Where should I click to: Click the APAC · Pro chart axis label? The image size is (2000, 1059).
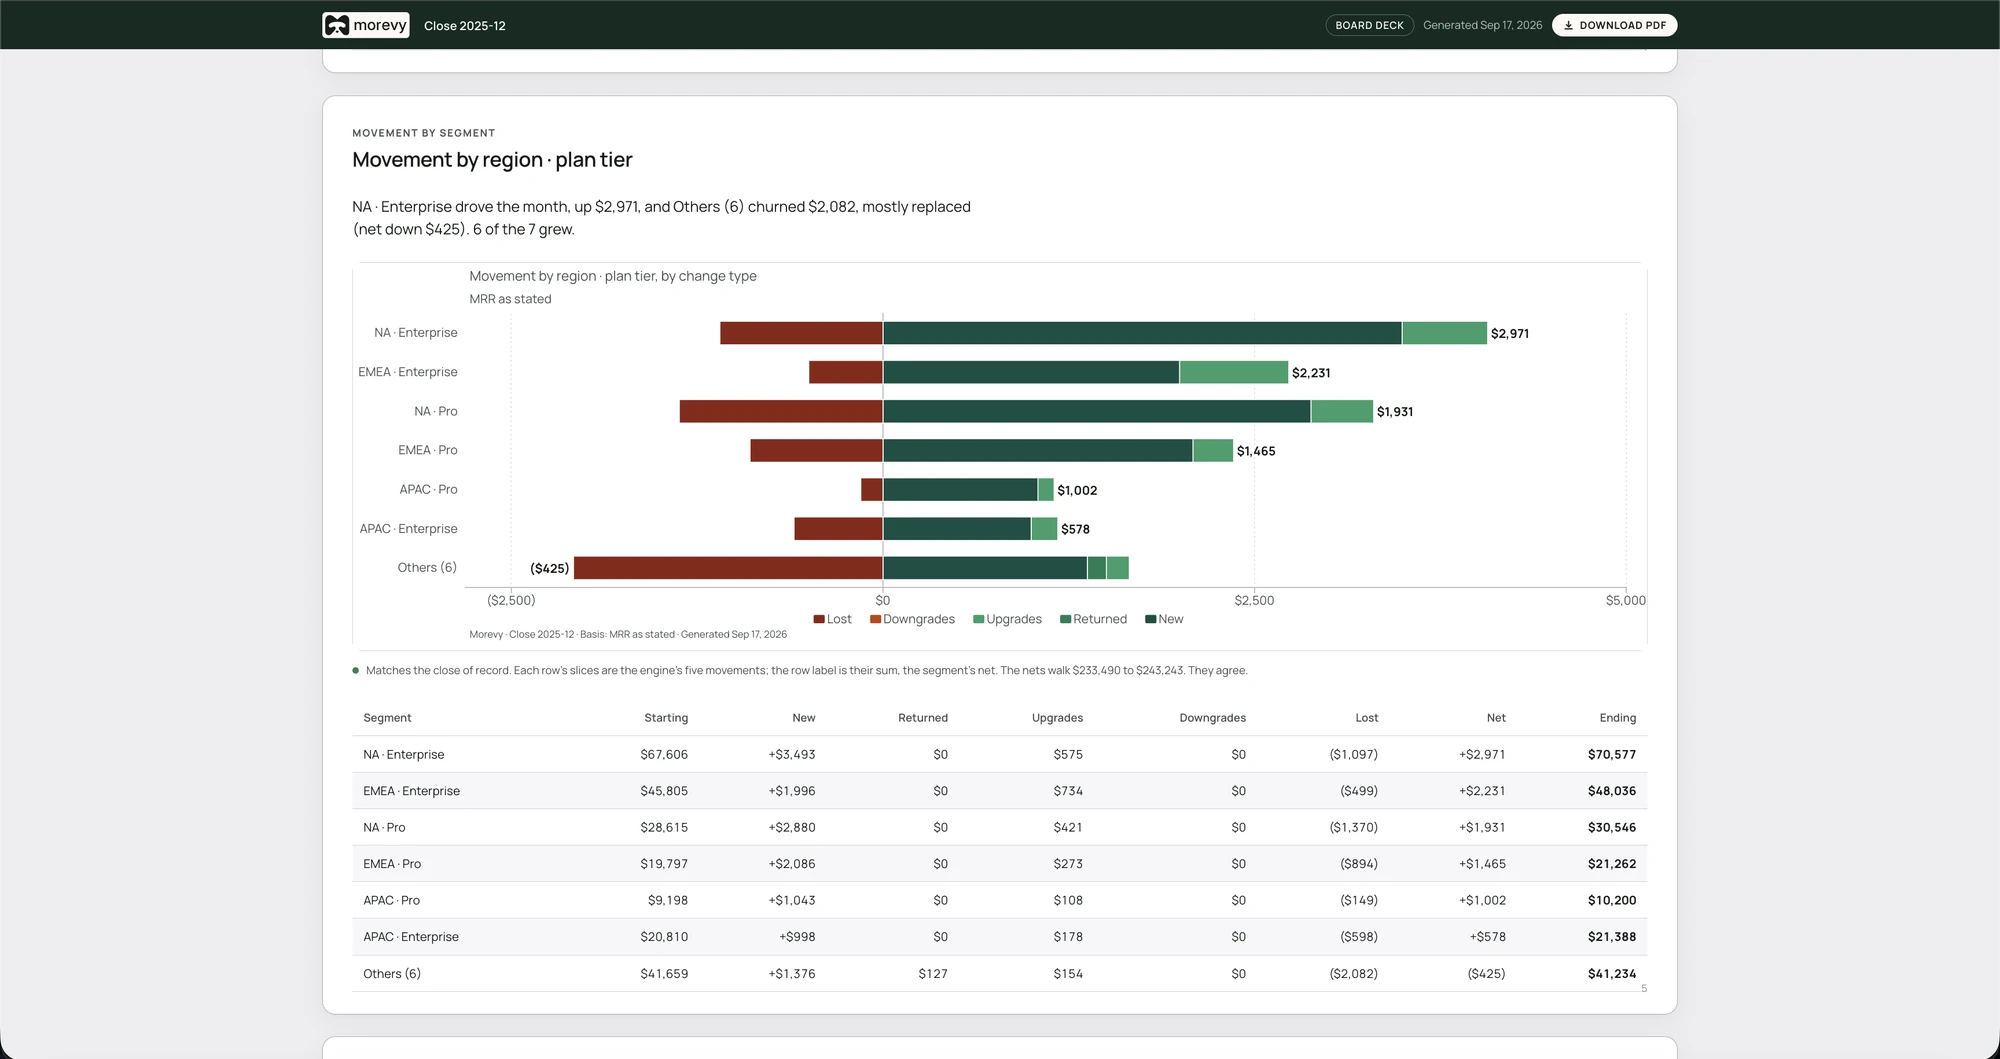[428, 490]
